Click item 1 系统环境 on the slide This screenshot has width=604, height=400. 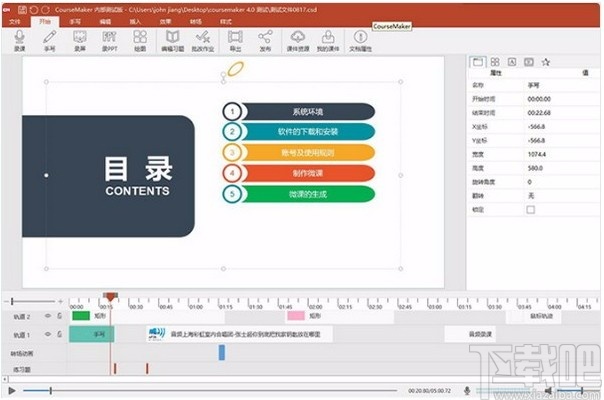(x=299, y=112)
